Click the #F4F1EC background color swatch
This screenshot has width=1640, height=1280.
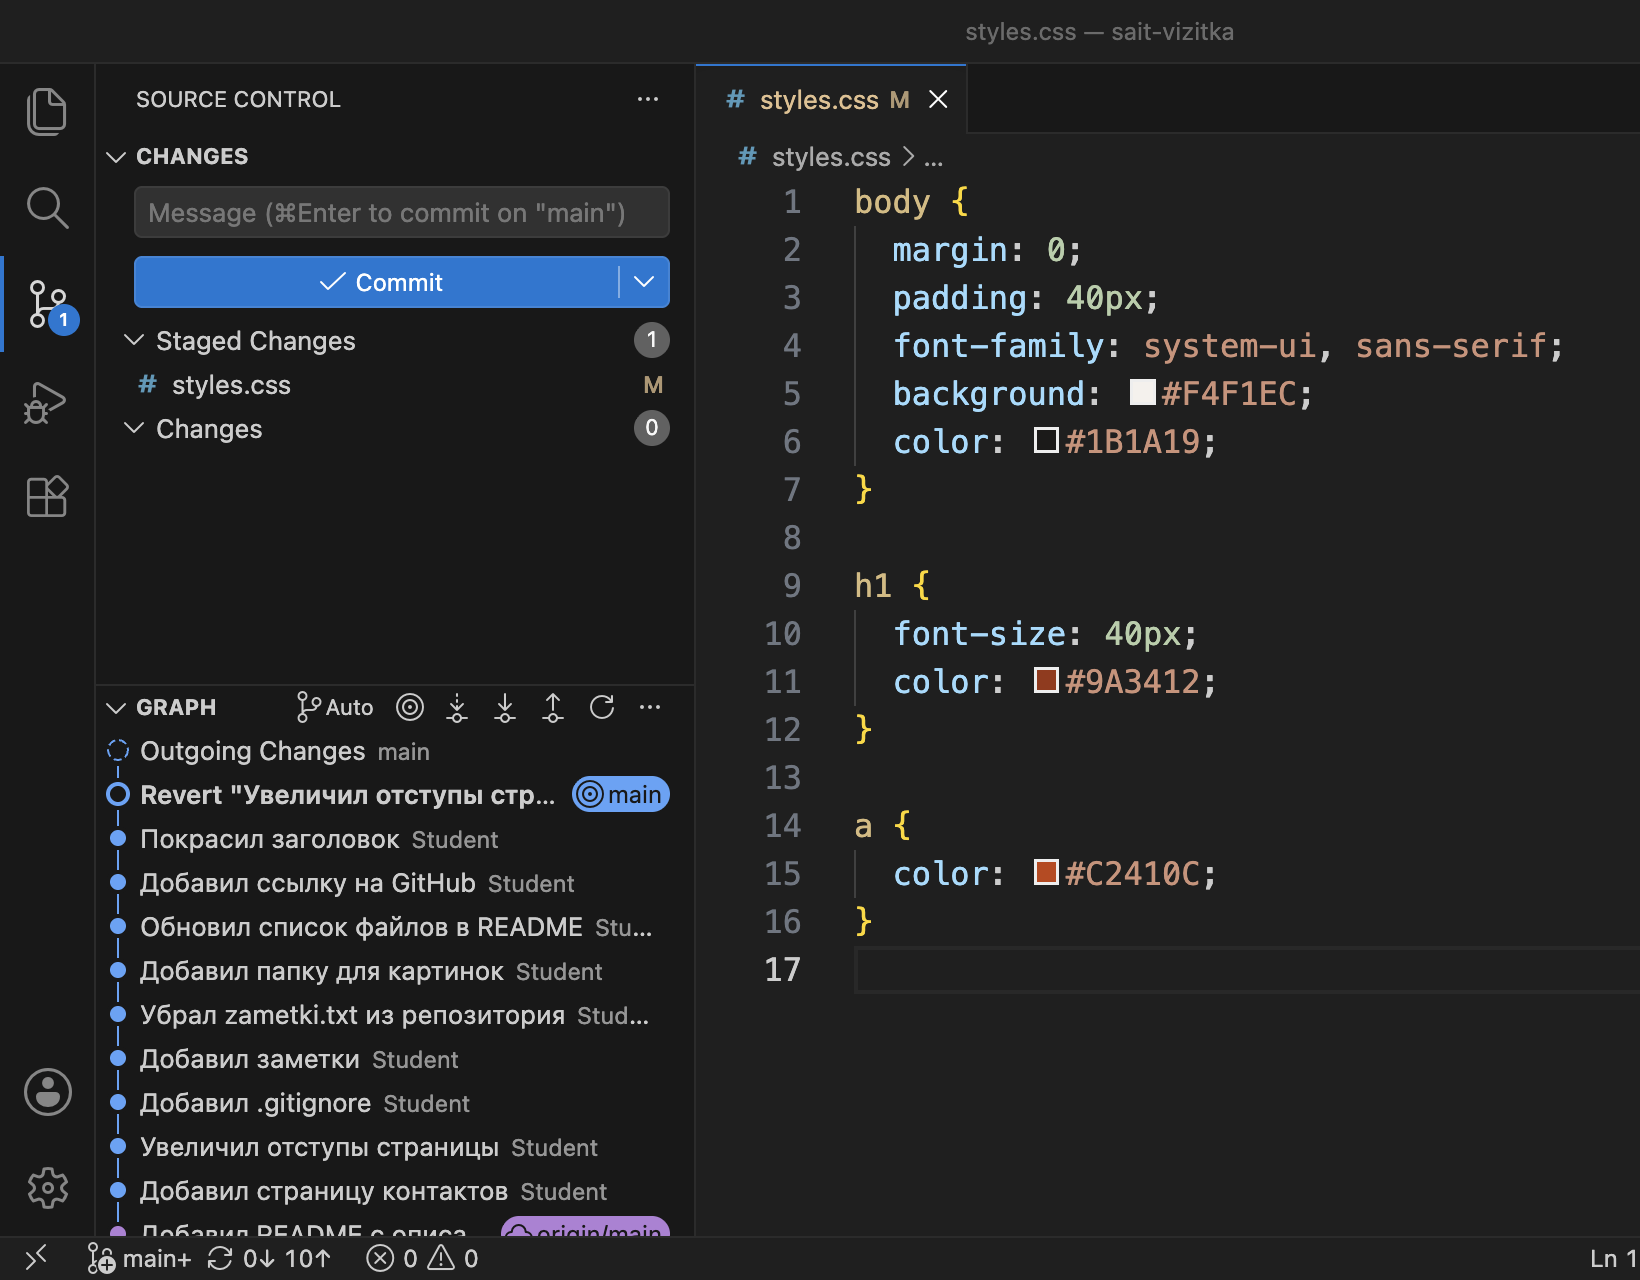coord(1142,392)
